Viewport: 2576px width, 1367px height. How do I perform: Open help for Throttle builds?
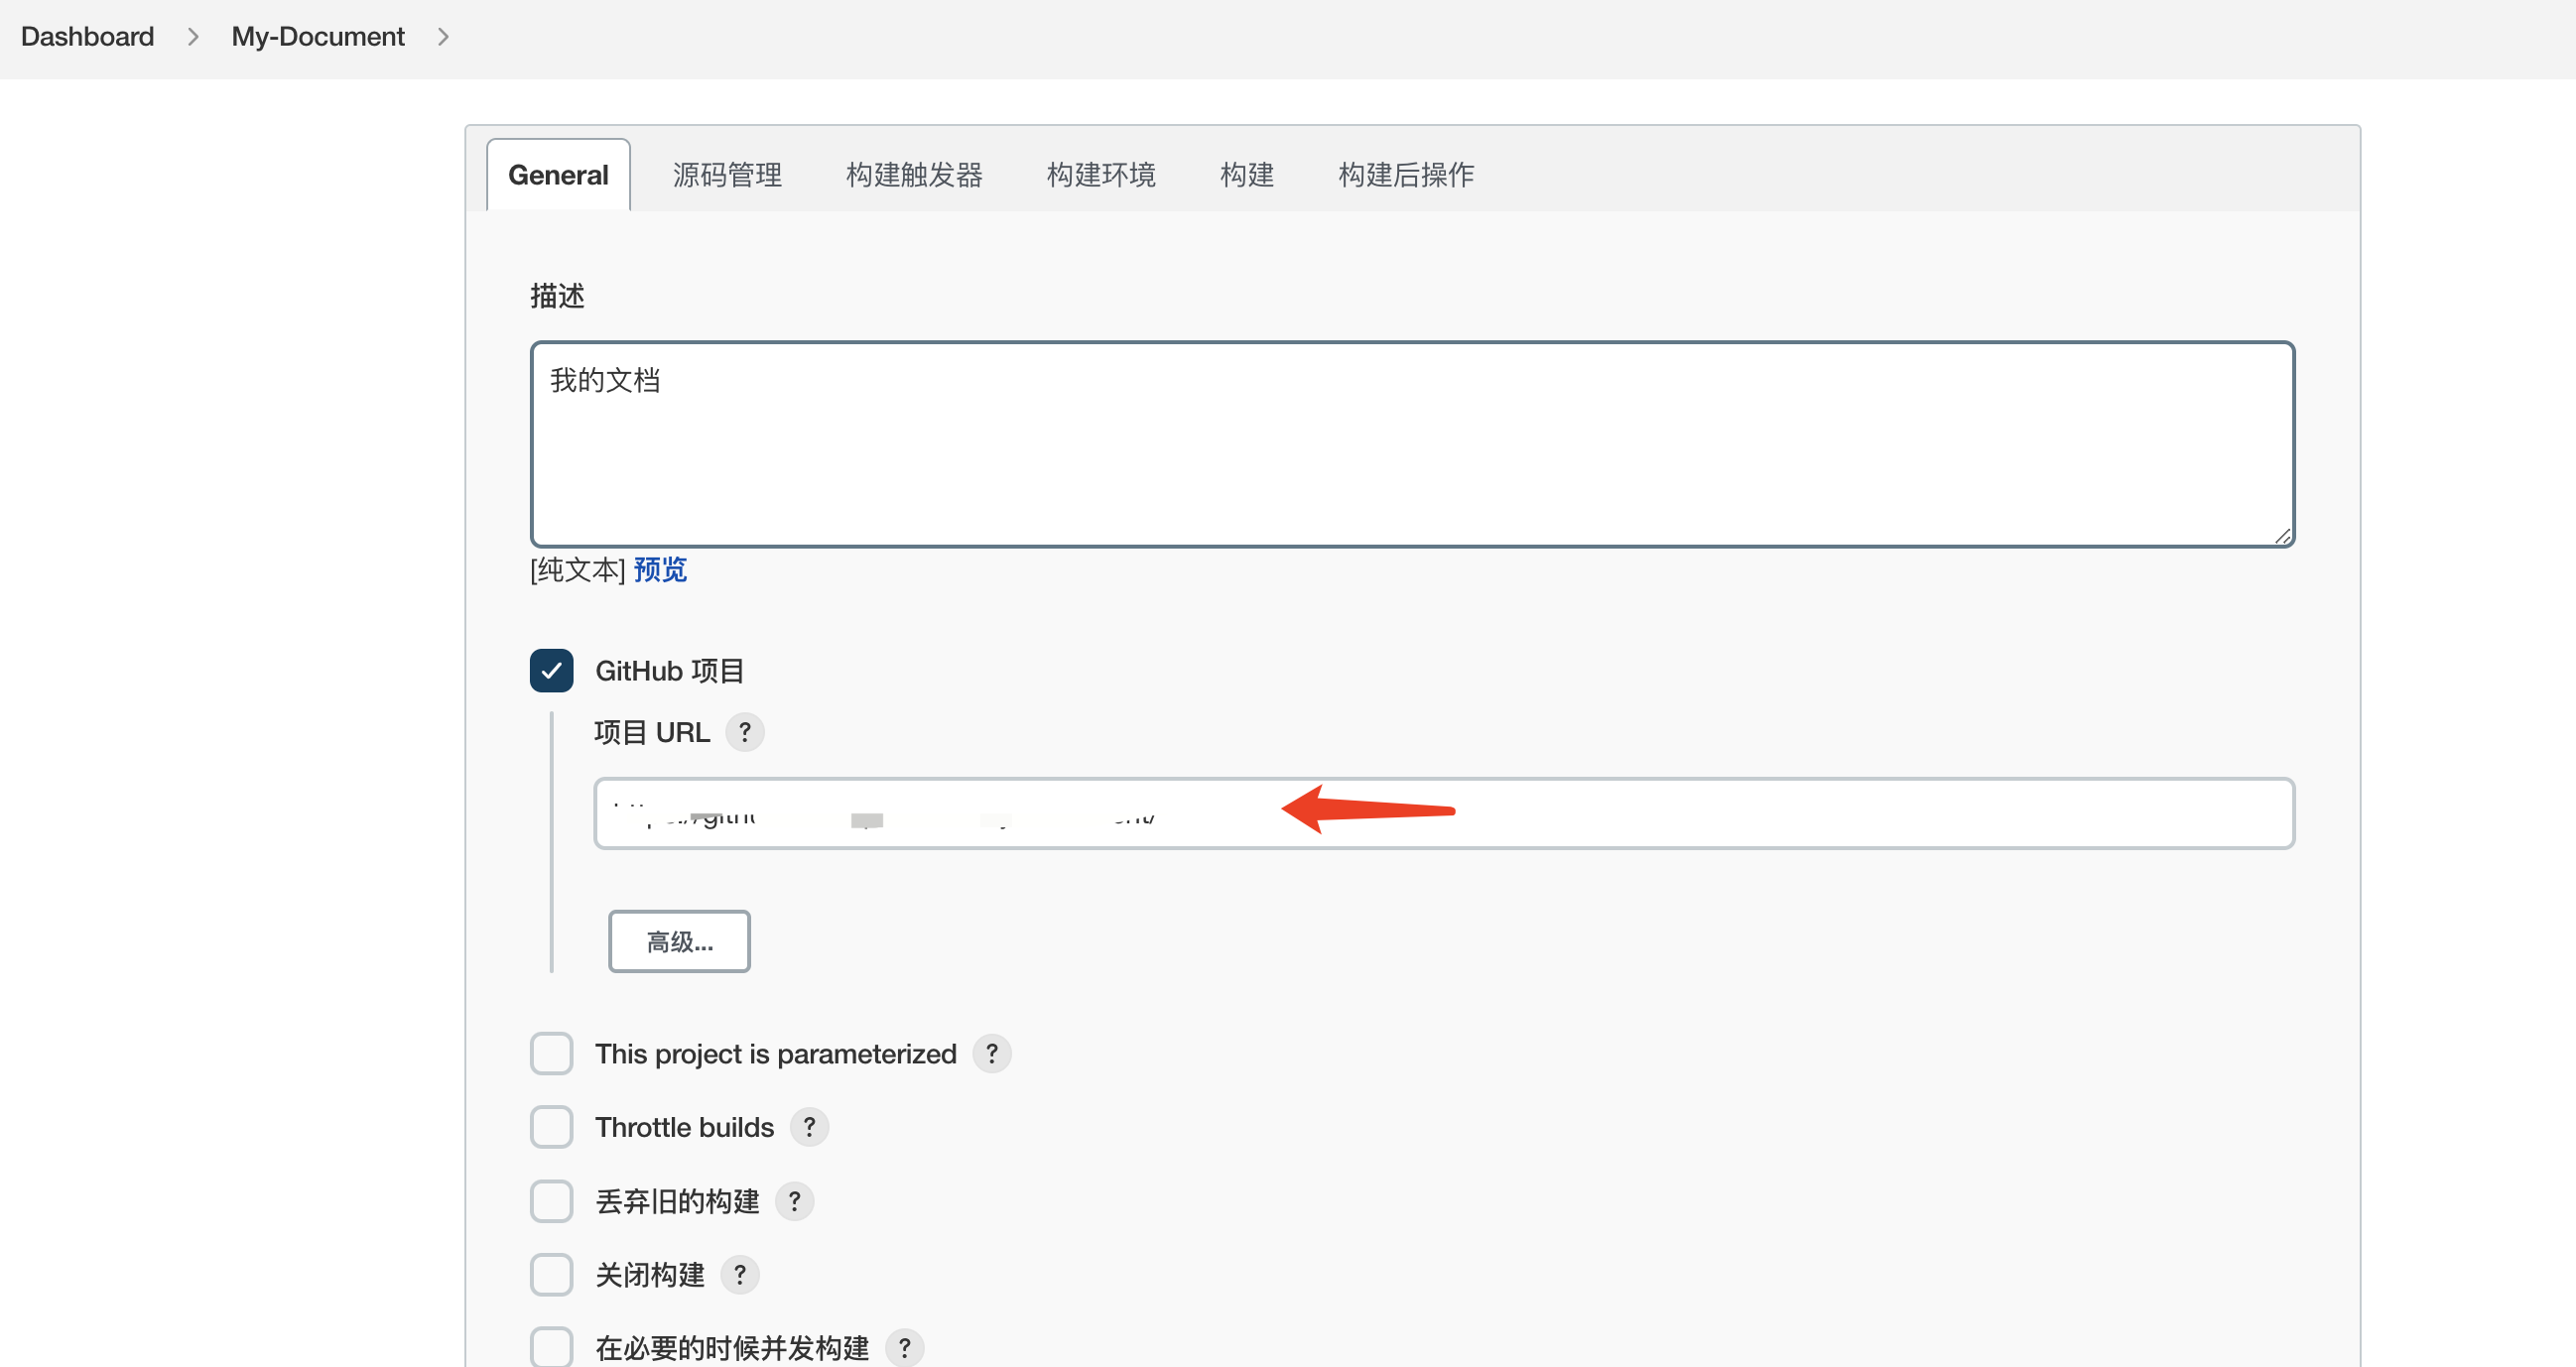(x=809, y=1127)
